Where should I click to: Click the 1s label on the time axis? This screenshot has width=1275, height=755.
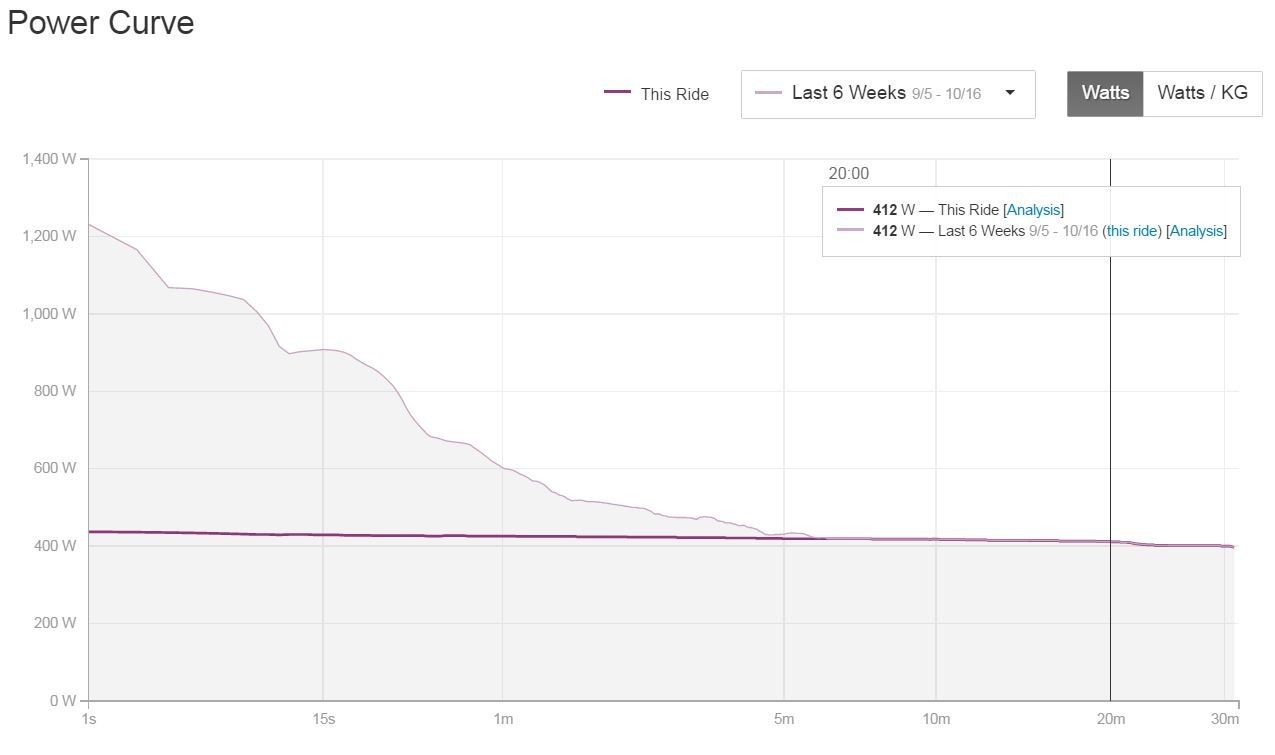point(88,720)
